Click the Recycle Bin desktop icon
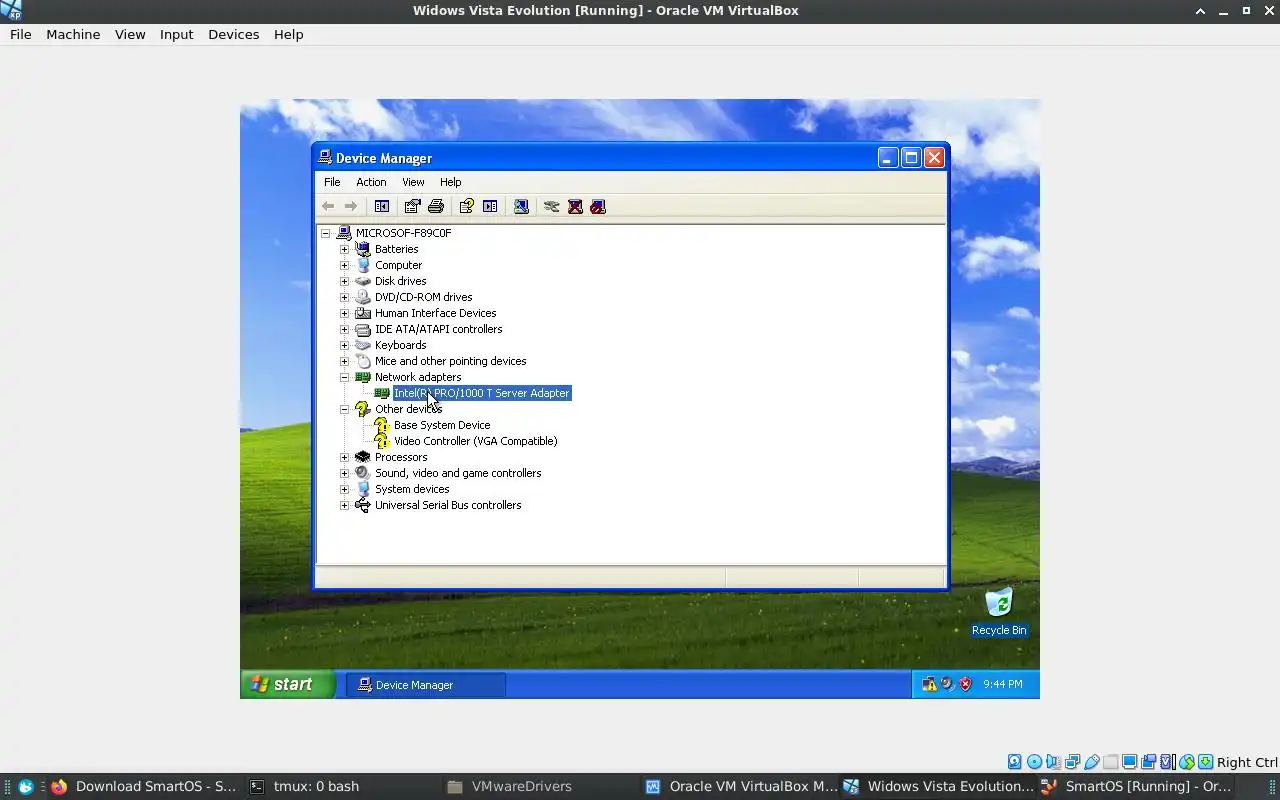 [x=999, y=611]
